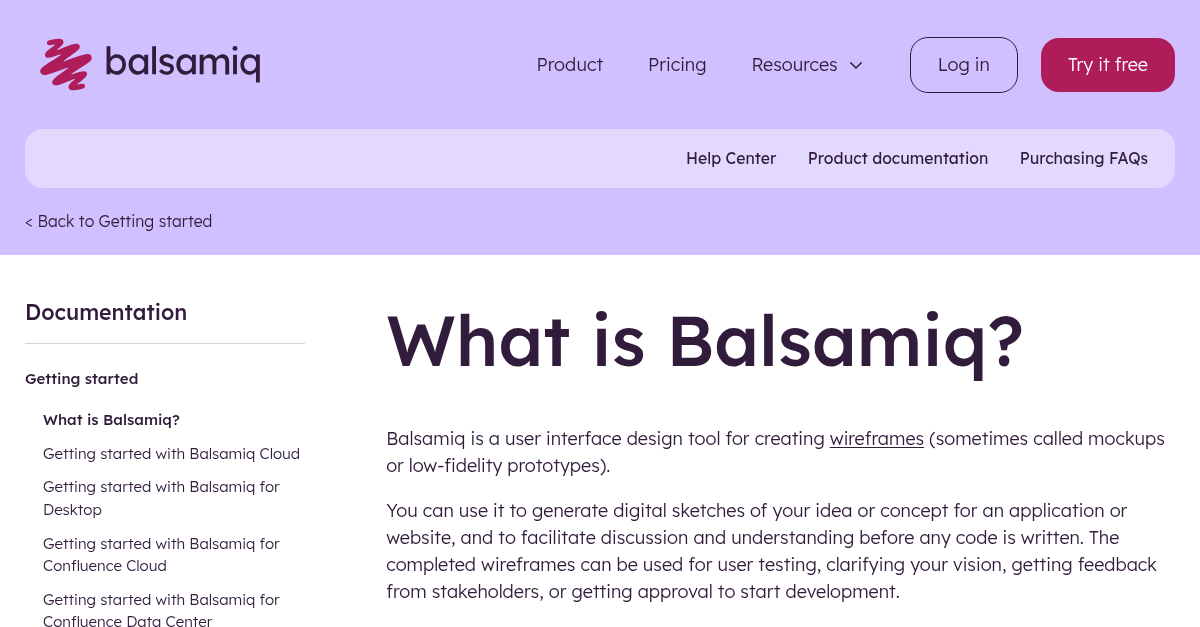Select Getting started with Confluence Cloud

coord(161,554)
